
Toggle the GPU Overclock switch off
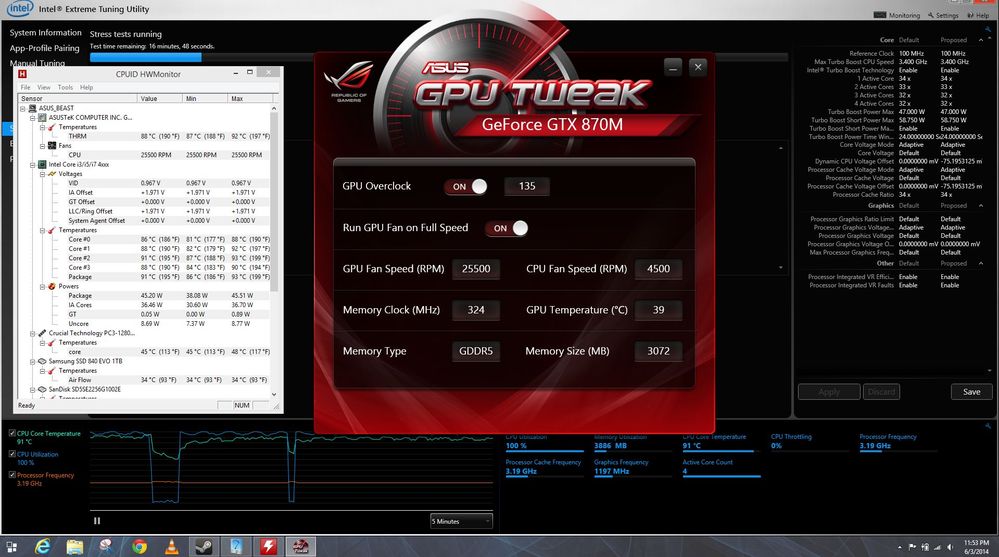pyautogui.click(x=466, y=186)
